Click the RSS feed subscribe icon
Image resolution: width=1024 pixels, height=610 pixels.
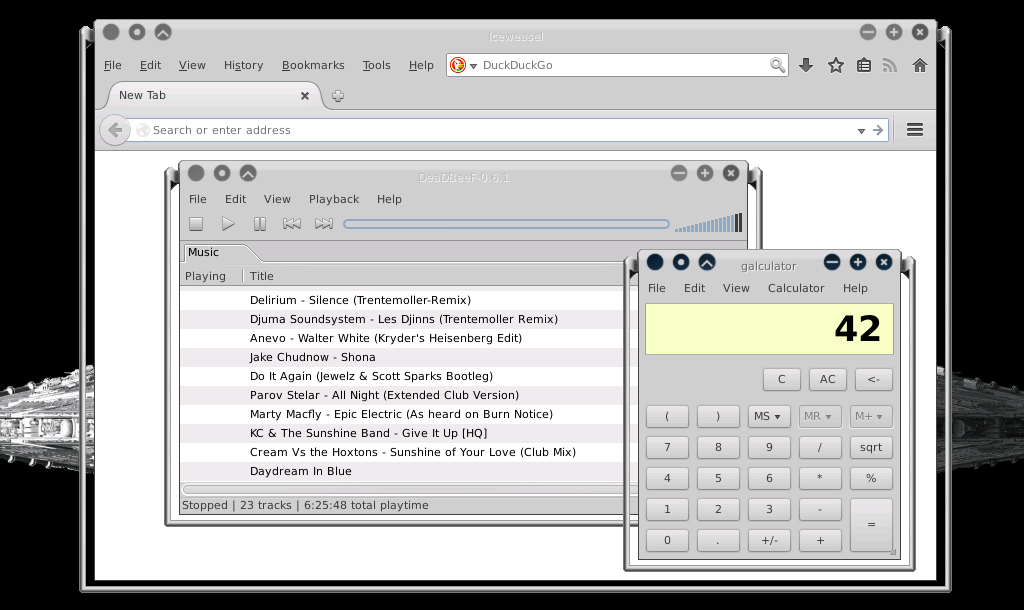tap(889, 65)
